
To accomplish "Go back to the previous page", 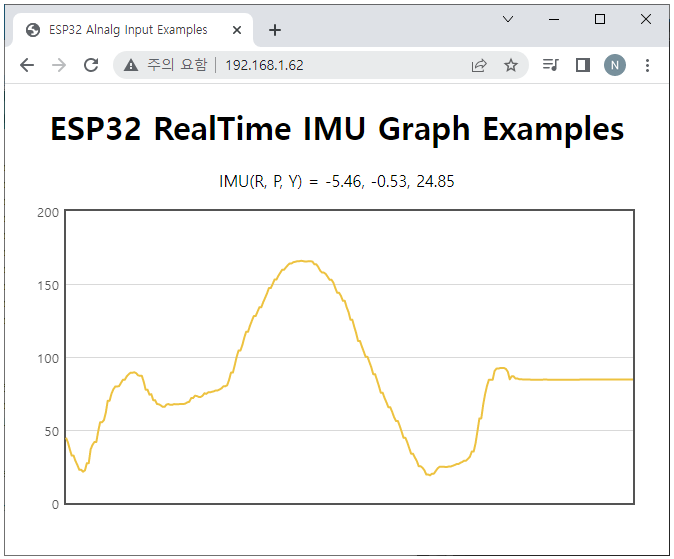I will click(x=27, y=65).
